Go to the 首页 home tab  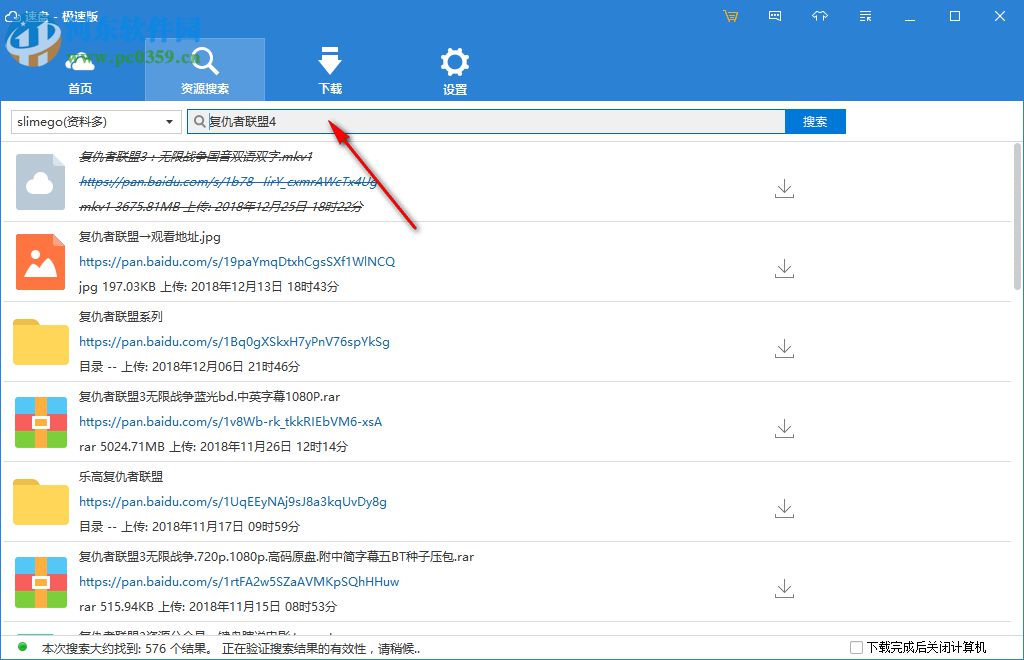tap(80, 72)
